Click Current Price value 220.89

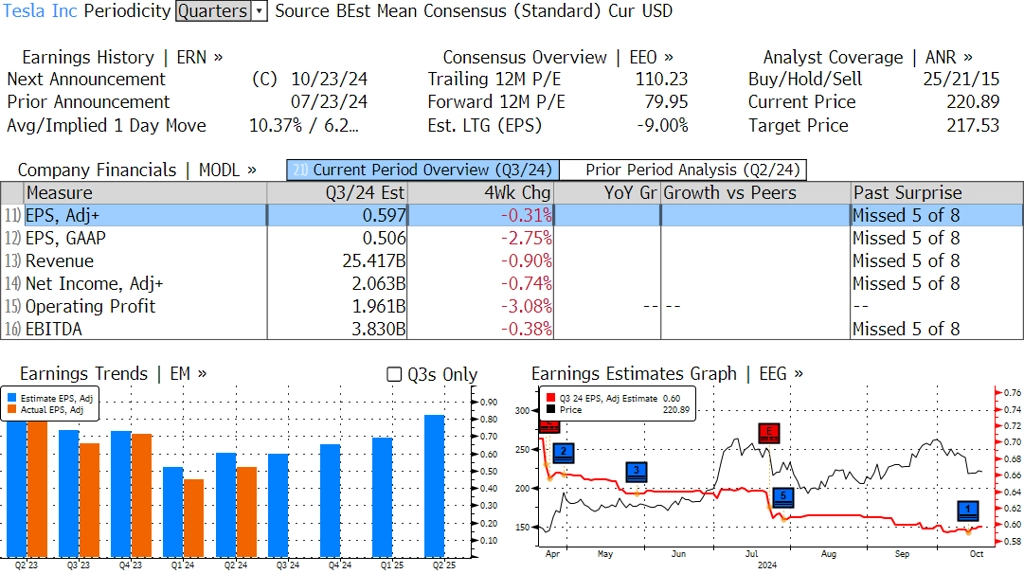(x=973, y=102)
